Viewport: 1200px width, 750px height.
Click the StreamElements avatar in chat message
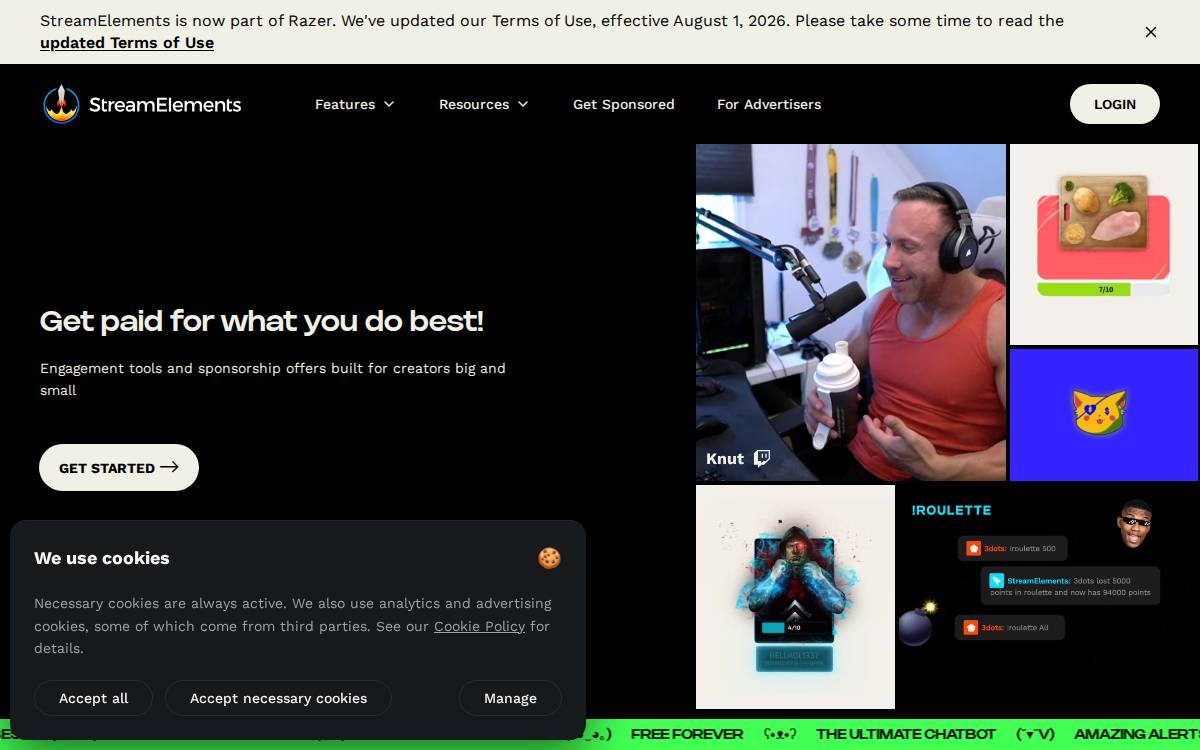[x=996, y=580]
